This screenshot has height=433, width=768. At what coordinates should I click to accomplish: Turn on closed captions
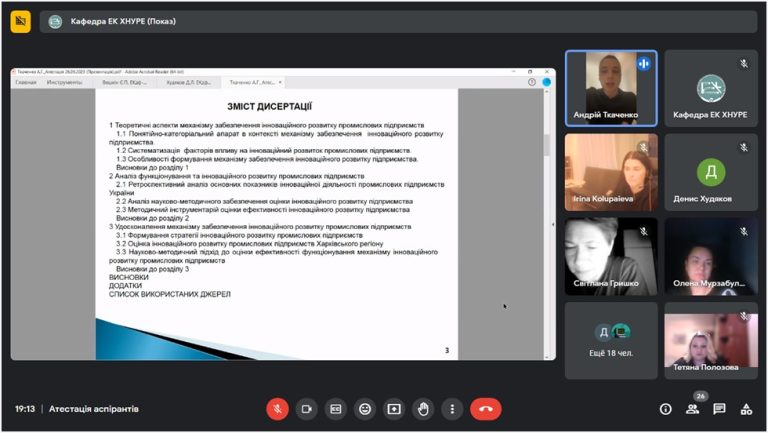[336, 409]
